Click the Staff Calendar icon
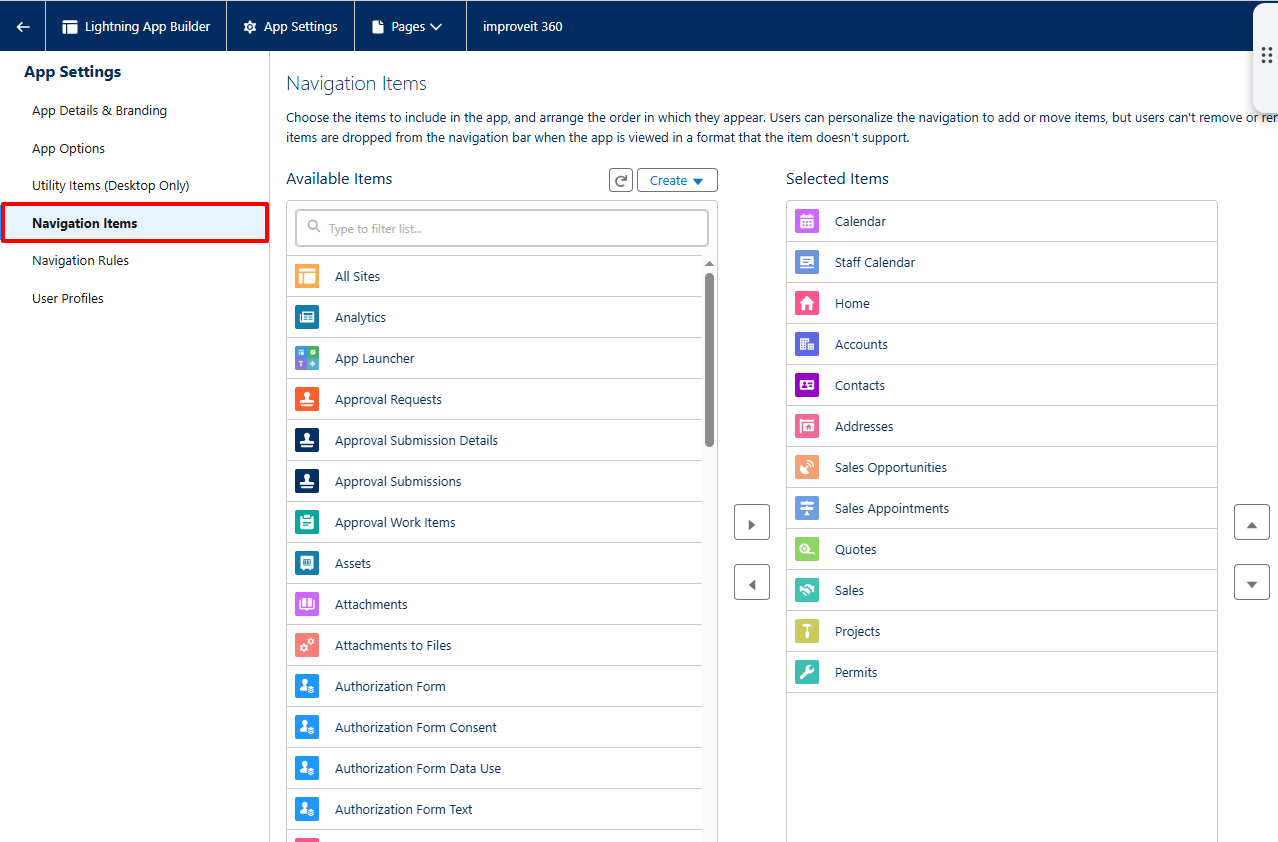Image resolution: width=1278 pixels, height=842 pixels. point(807,262)
